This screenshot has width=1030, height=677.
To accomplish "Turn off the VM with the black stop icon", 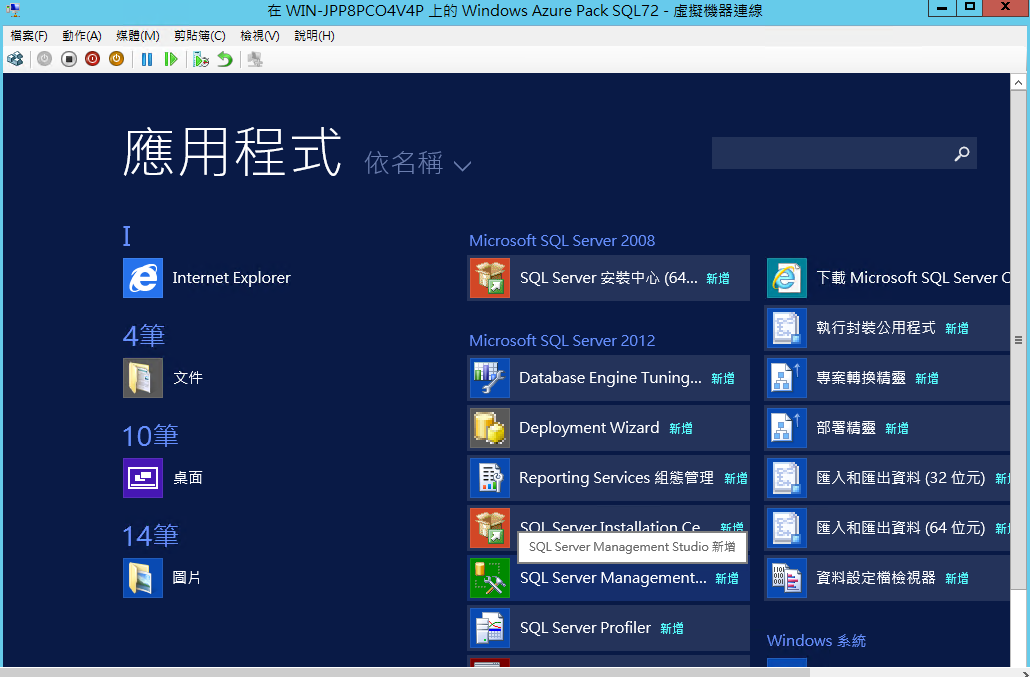I will click(x=68, y=59).
